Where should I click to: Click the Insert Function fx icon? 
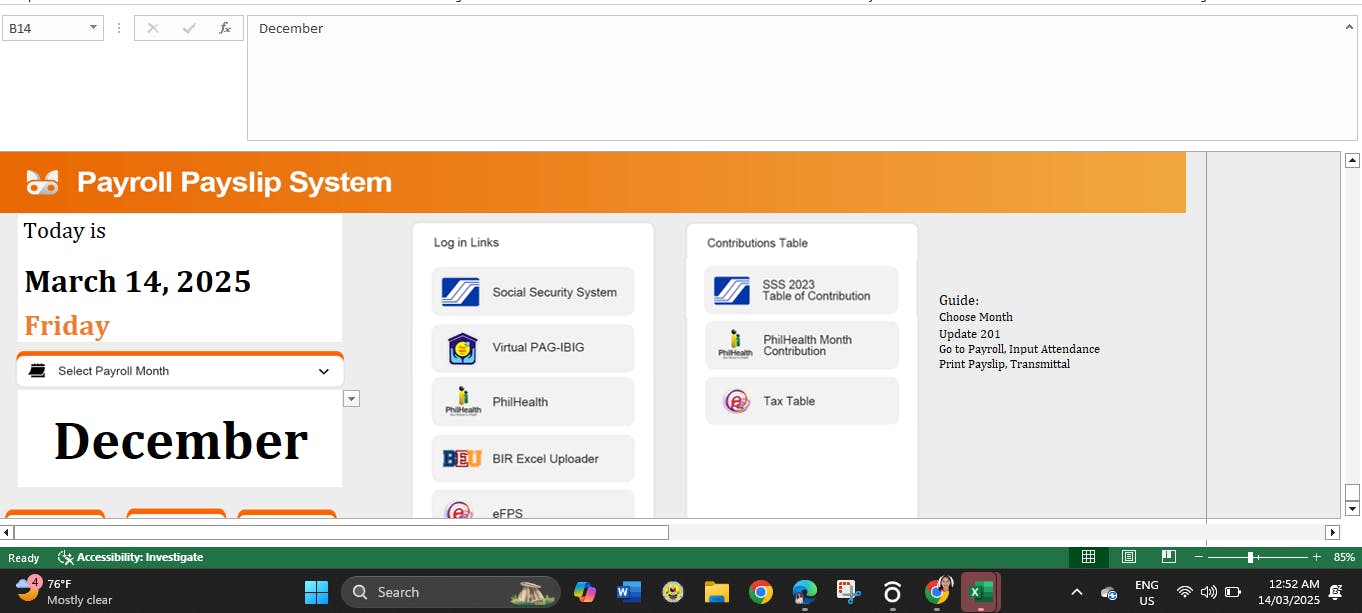tap(225, 28)
